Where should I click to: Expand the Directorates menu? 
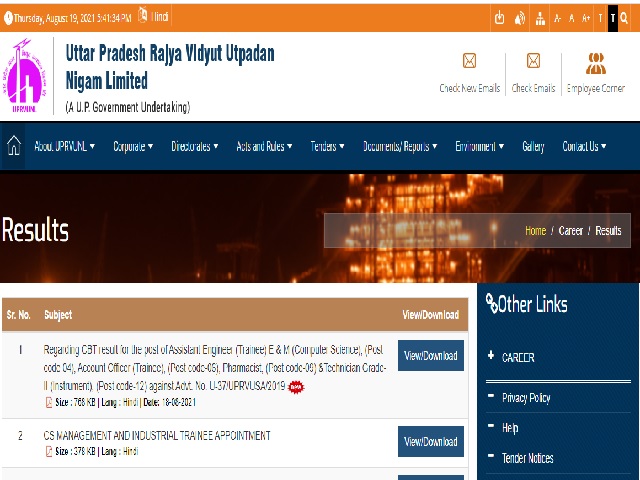tap(195, 146)
